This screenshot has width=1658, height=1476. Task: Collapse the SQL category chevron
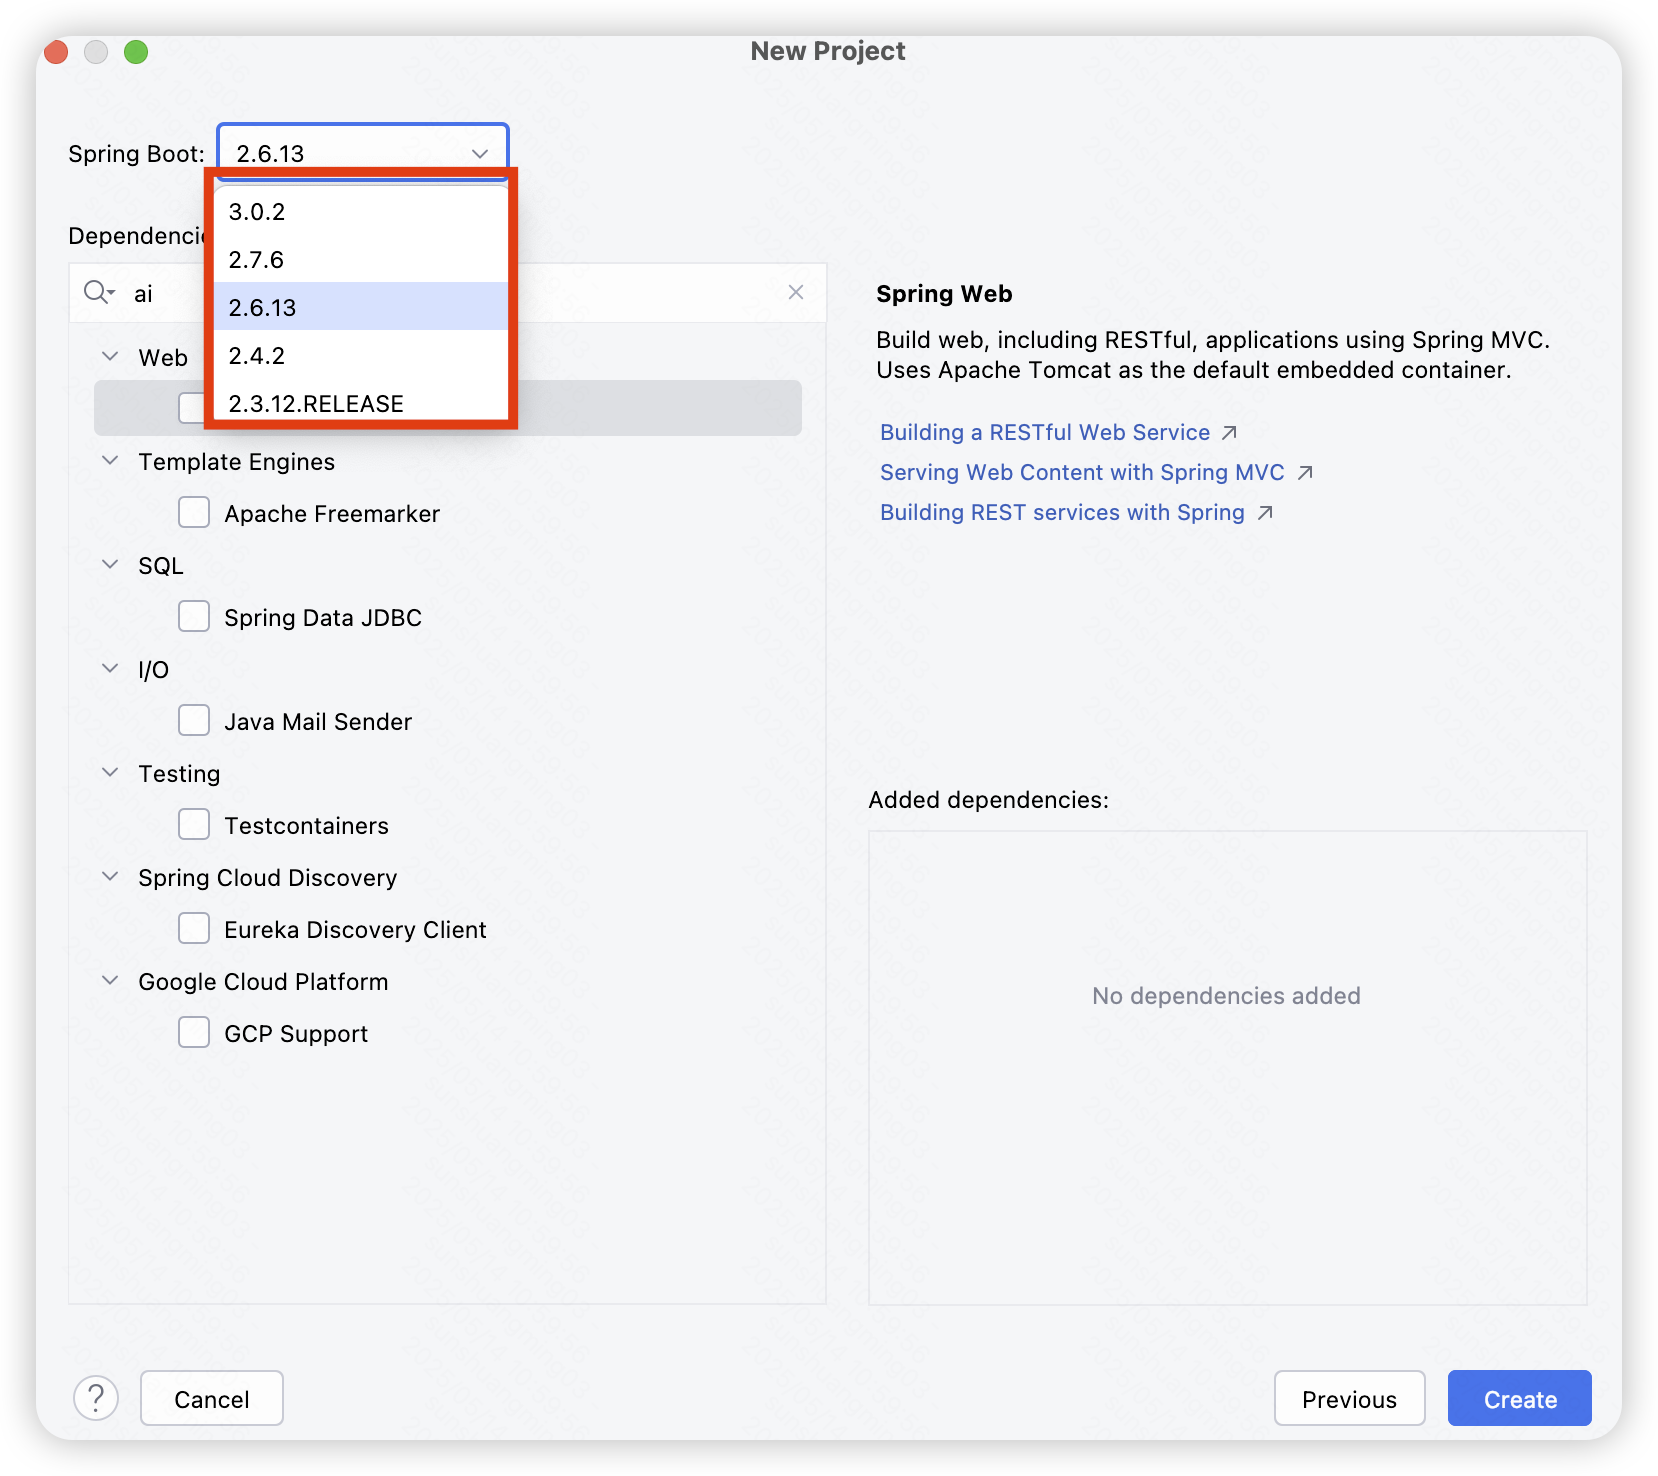(x=110, y=564)
